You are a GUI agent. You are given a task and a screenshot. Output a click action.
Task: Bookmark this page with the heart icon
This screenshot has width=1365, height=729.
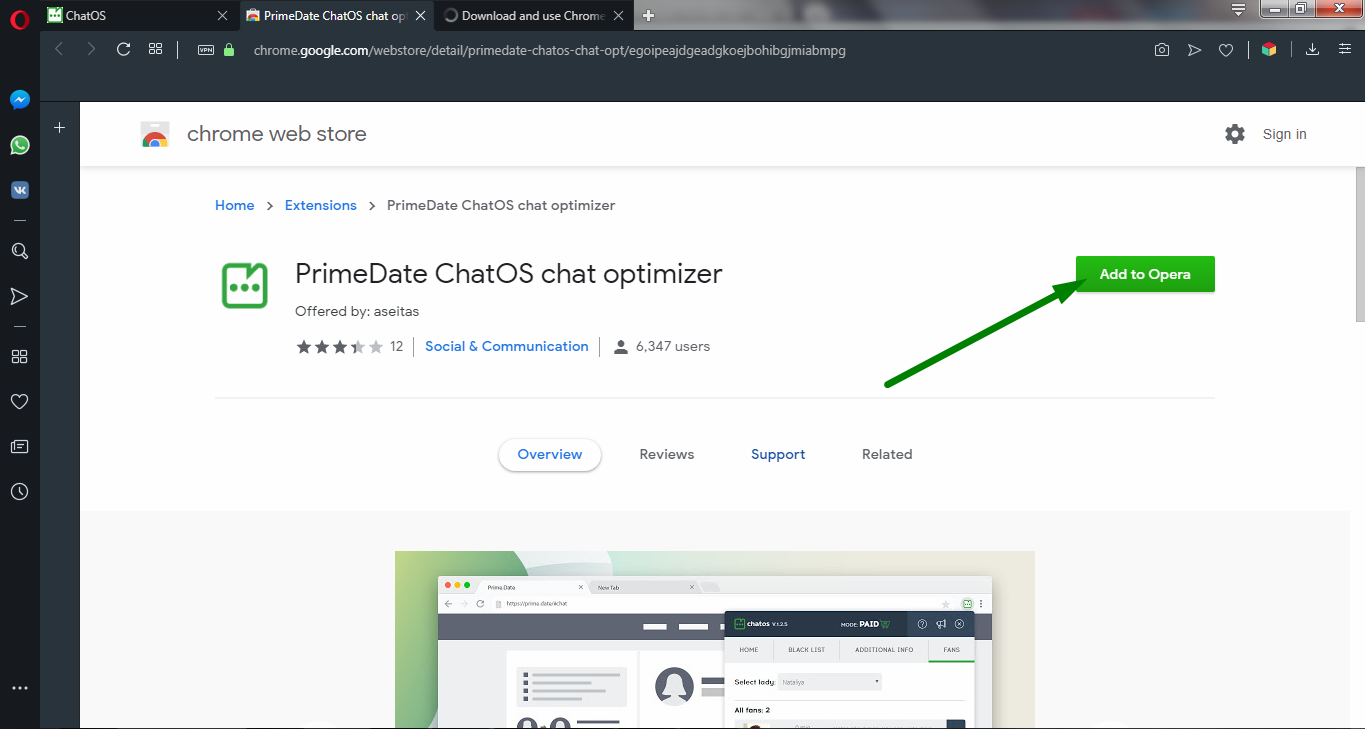(x=1226, y=50)
